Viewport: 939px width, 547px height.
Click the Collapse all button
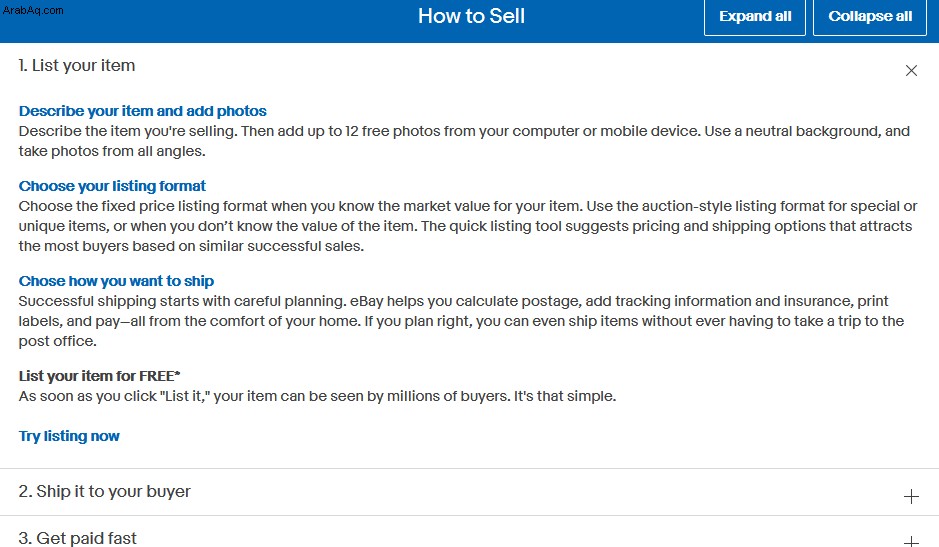[870, 17]
